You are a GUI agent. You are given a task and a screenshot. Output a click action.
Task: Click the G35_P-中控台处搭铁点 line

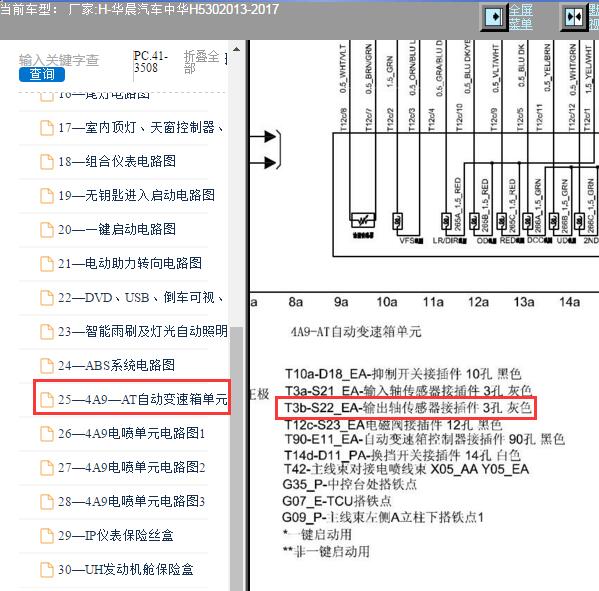point(350,484)
